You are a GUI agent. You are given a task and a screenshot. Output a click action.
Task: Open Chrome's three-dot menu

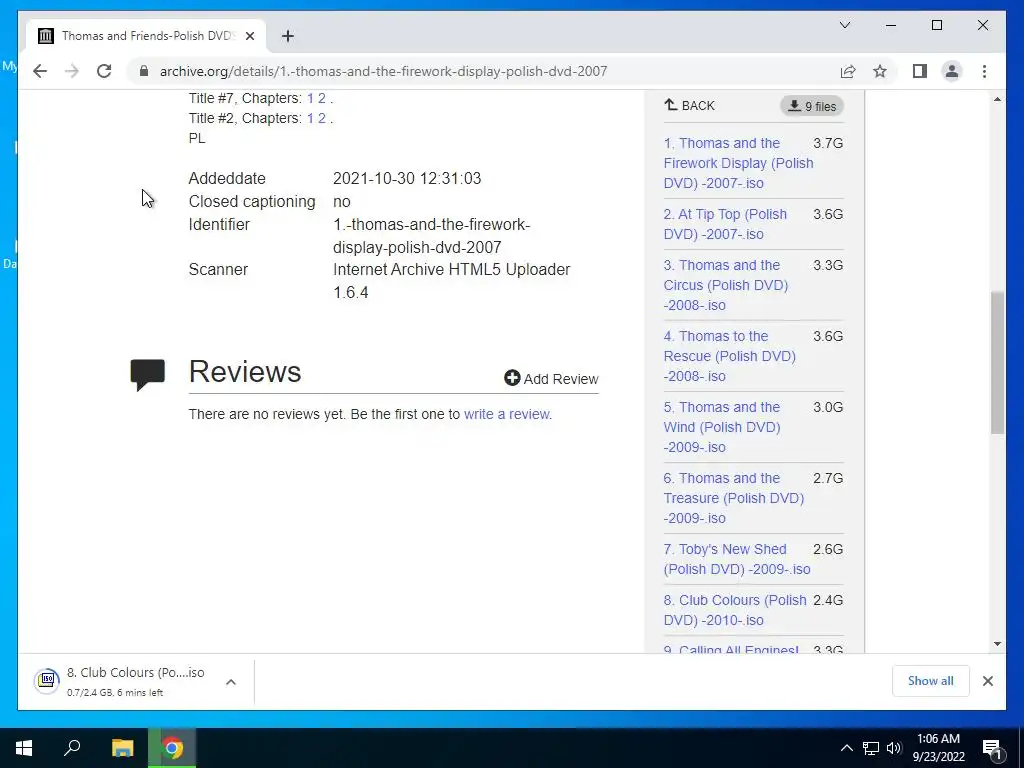tap(984, 71)
